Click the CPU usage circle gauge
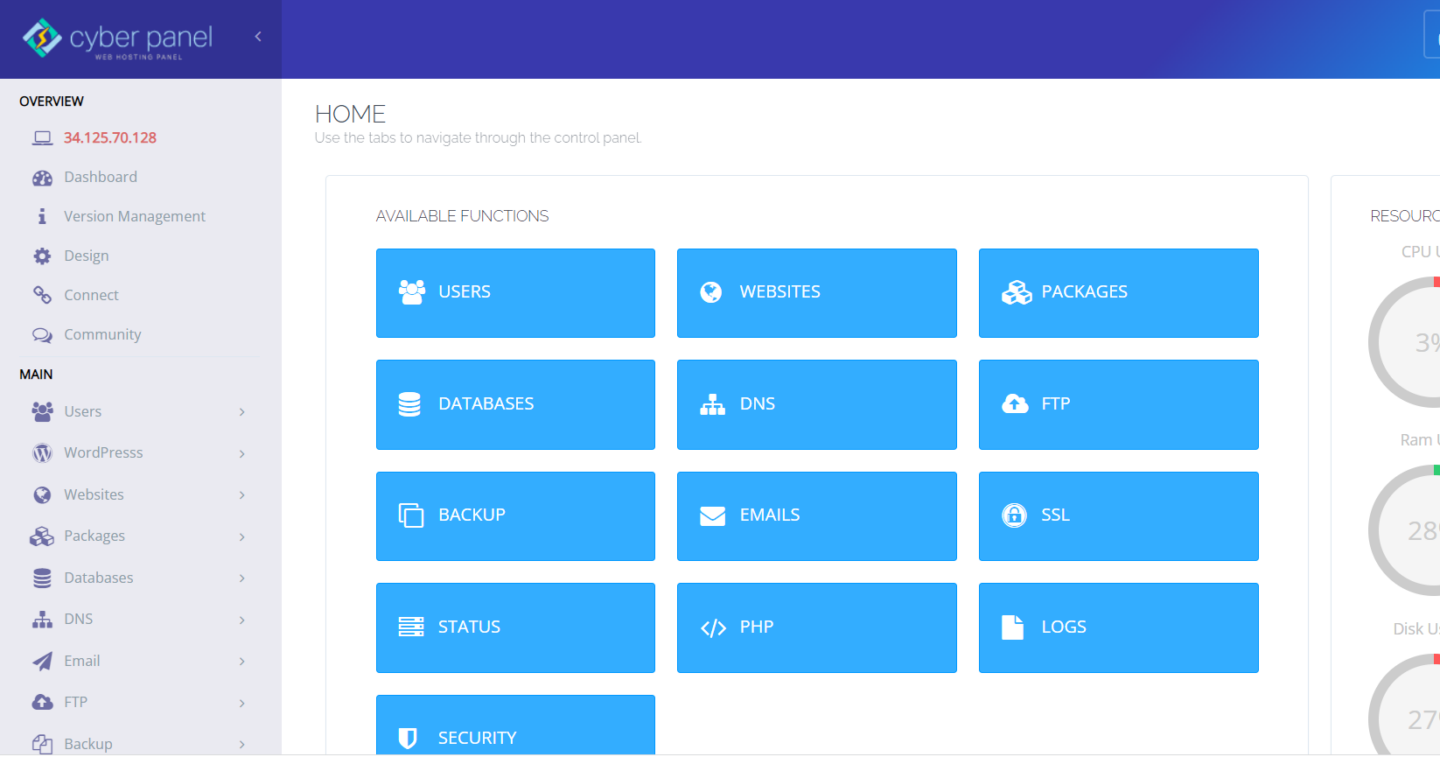 (x=1423, y=342)
